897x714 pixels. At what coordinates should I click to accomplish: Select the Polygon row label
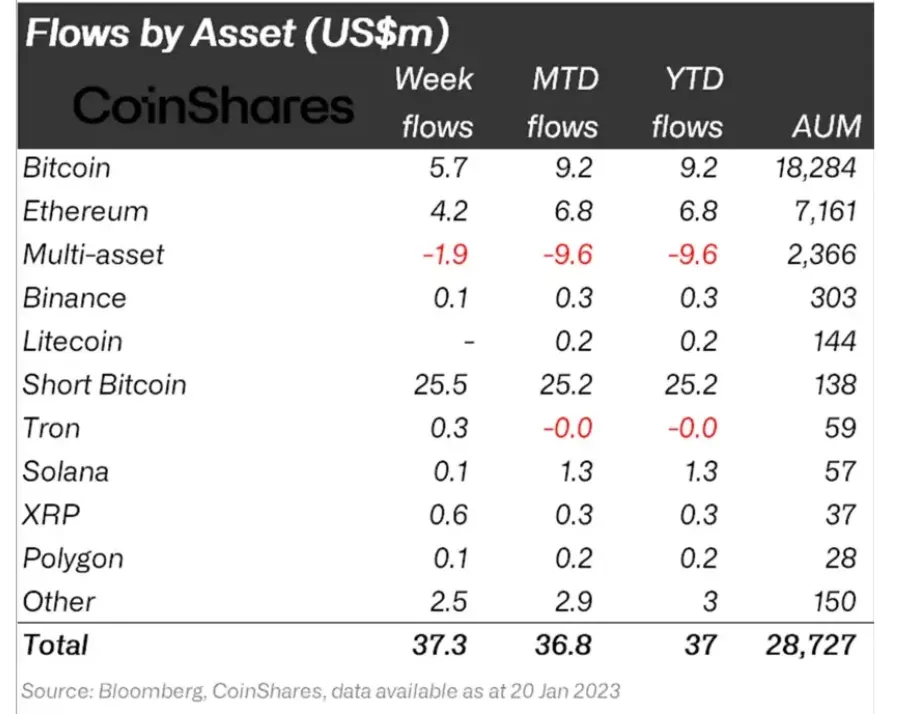pyautogui.click(x=72, y=557)
